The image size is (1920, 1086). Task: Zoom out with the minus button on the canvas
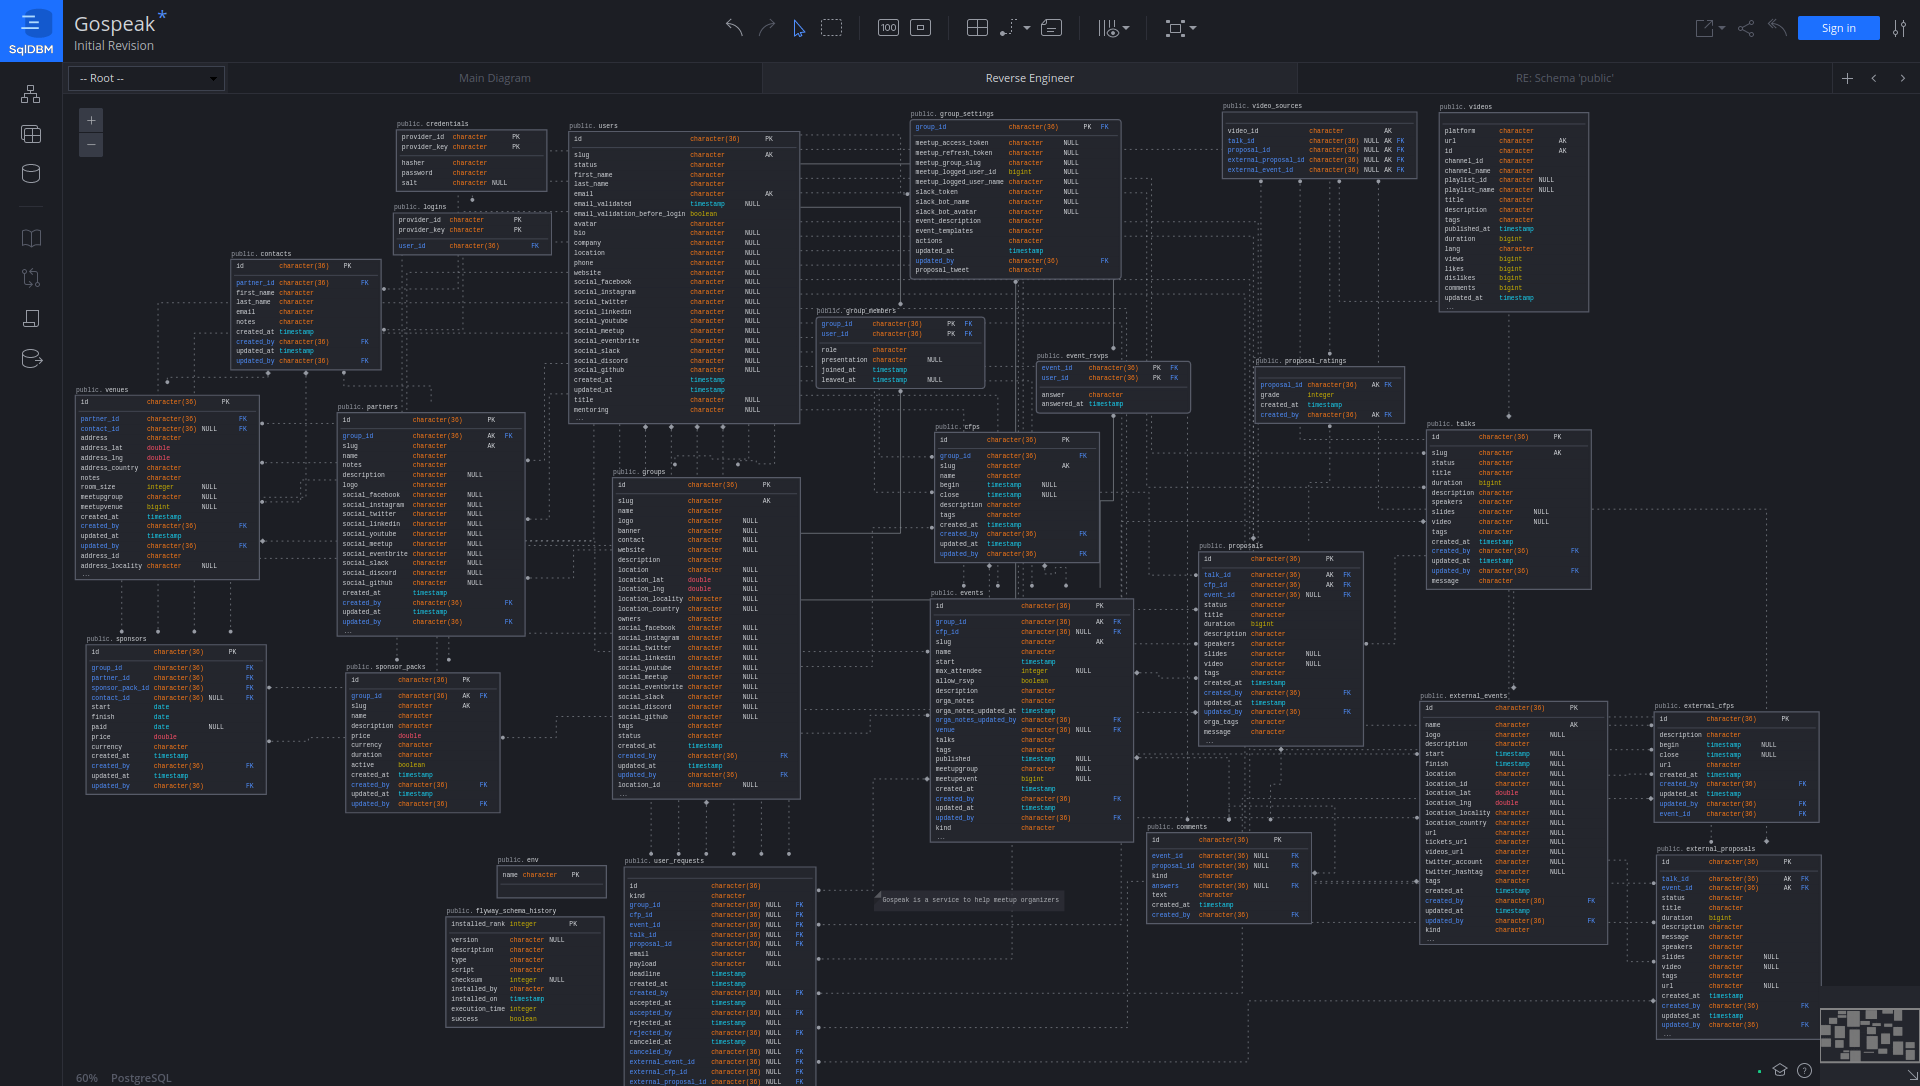coord(91,145)
